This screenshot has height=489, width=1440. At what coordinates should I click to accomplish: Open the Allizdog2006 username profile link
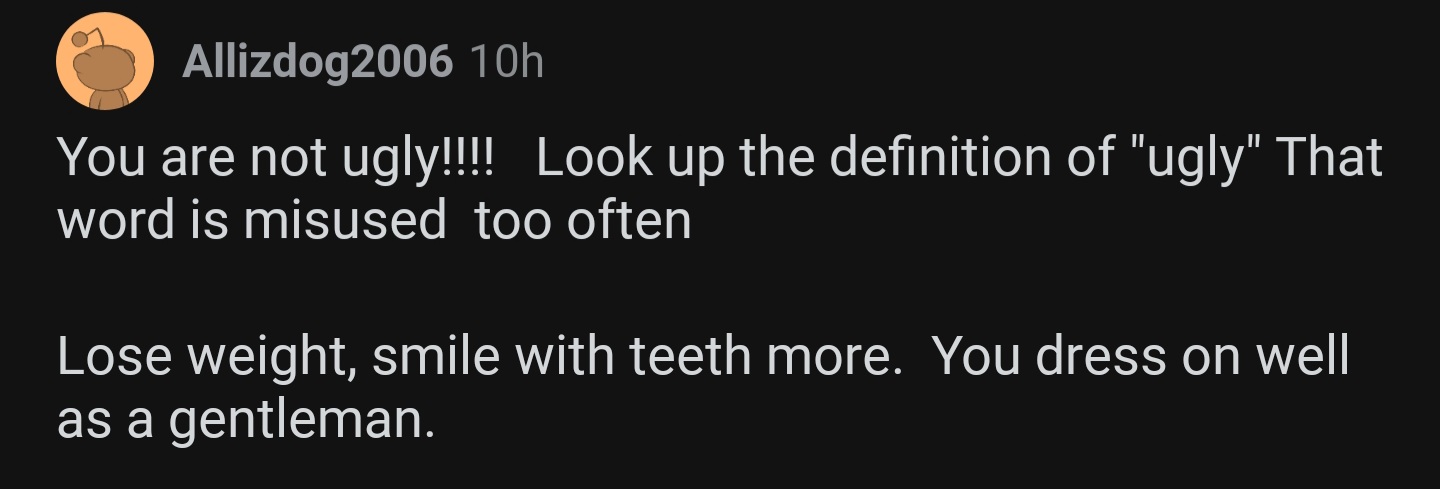pos(316,63)
